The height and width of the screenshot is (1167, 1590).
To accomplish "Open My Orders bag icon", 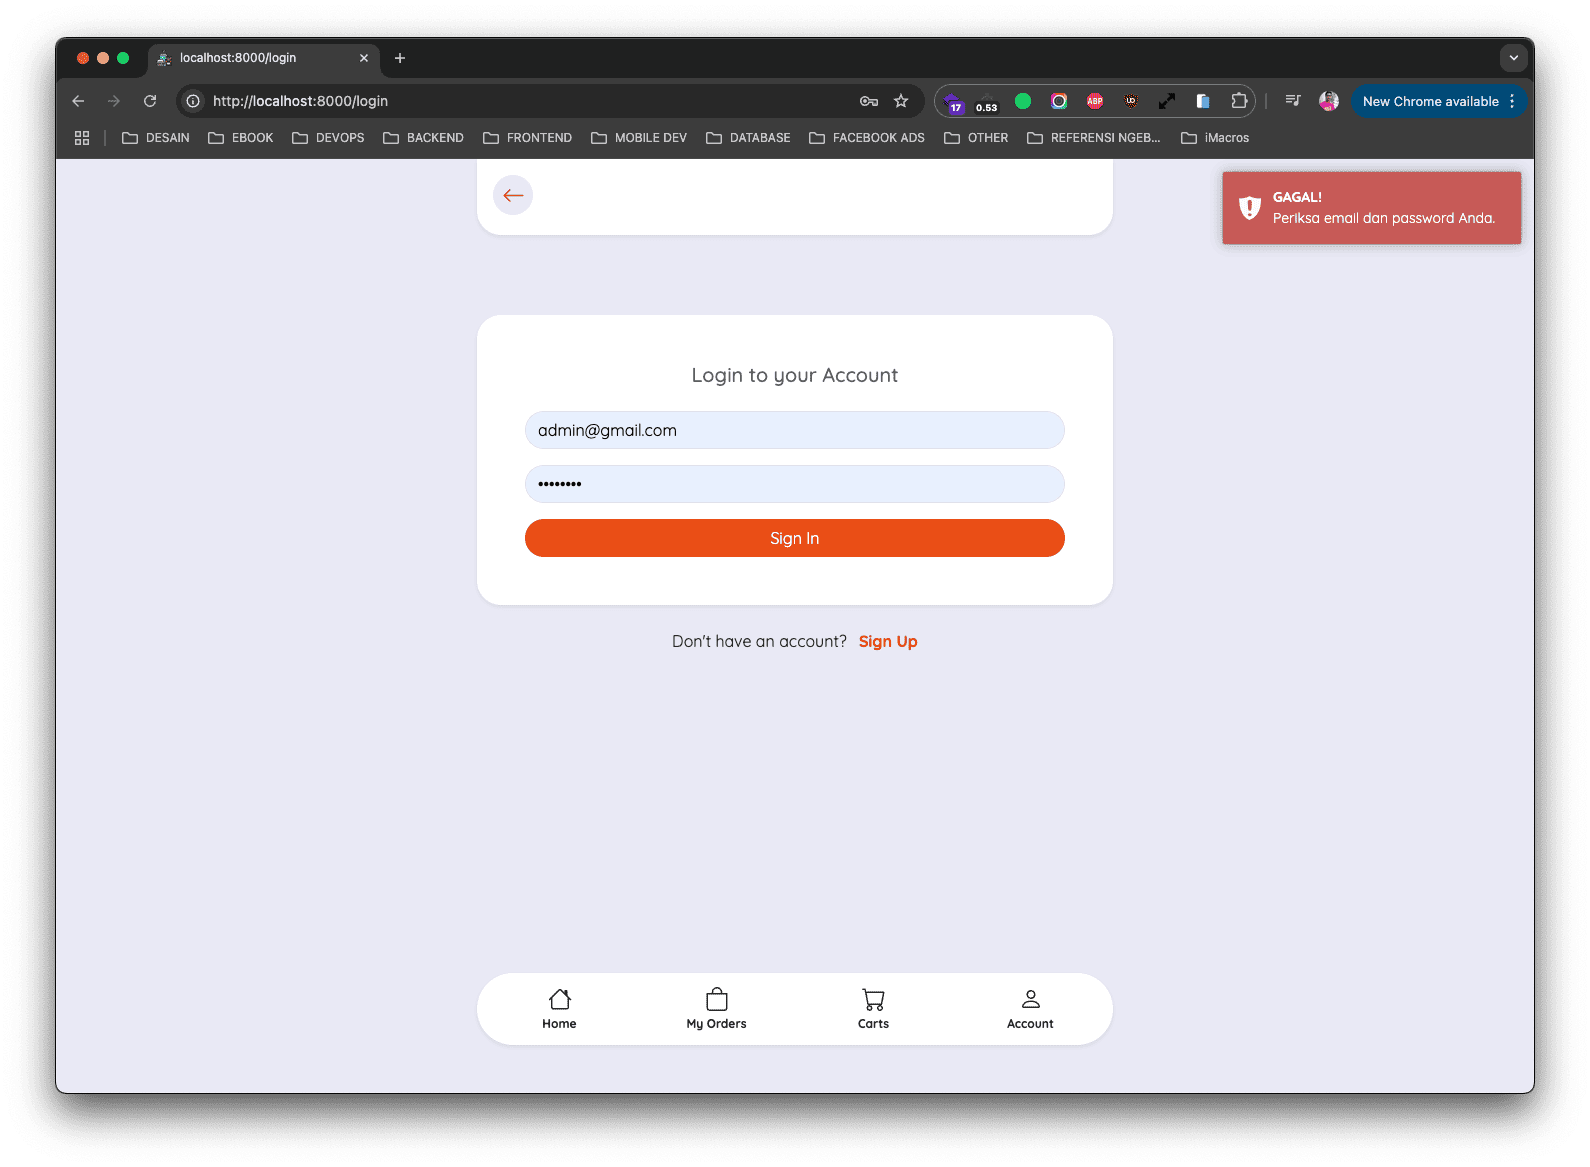I will click(716, 1000).
